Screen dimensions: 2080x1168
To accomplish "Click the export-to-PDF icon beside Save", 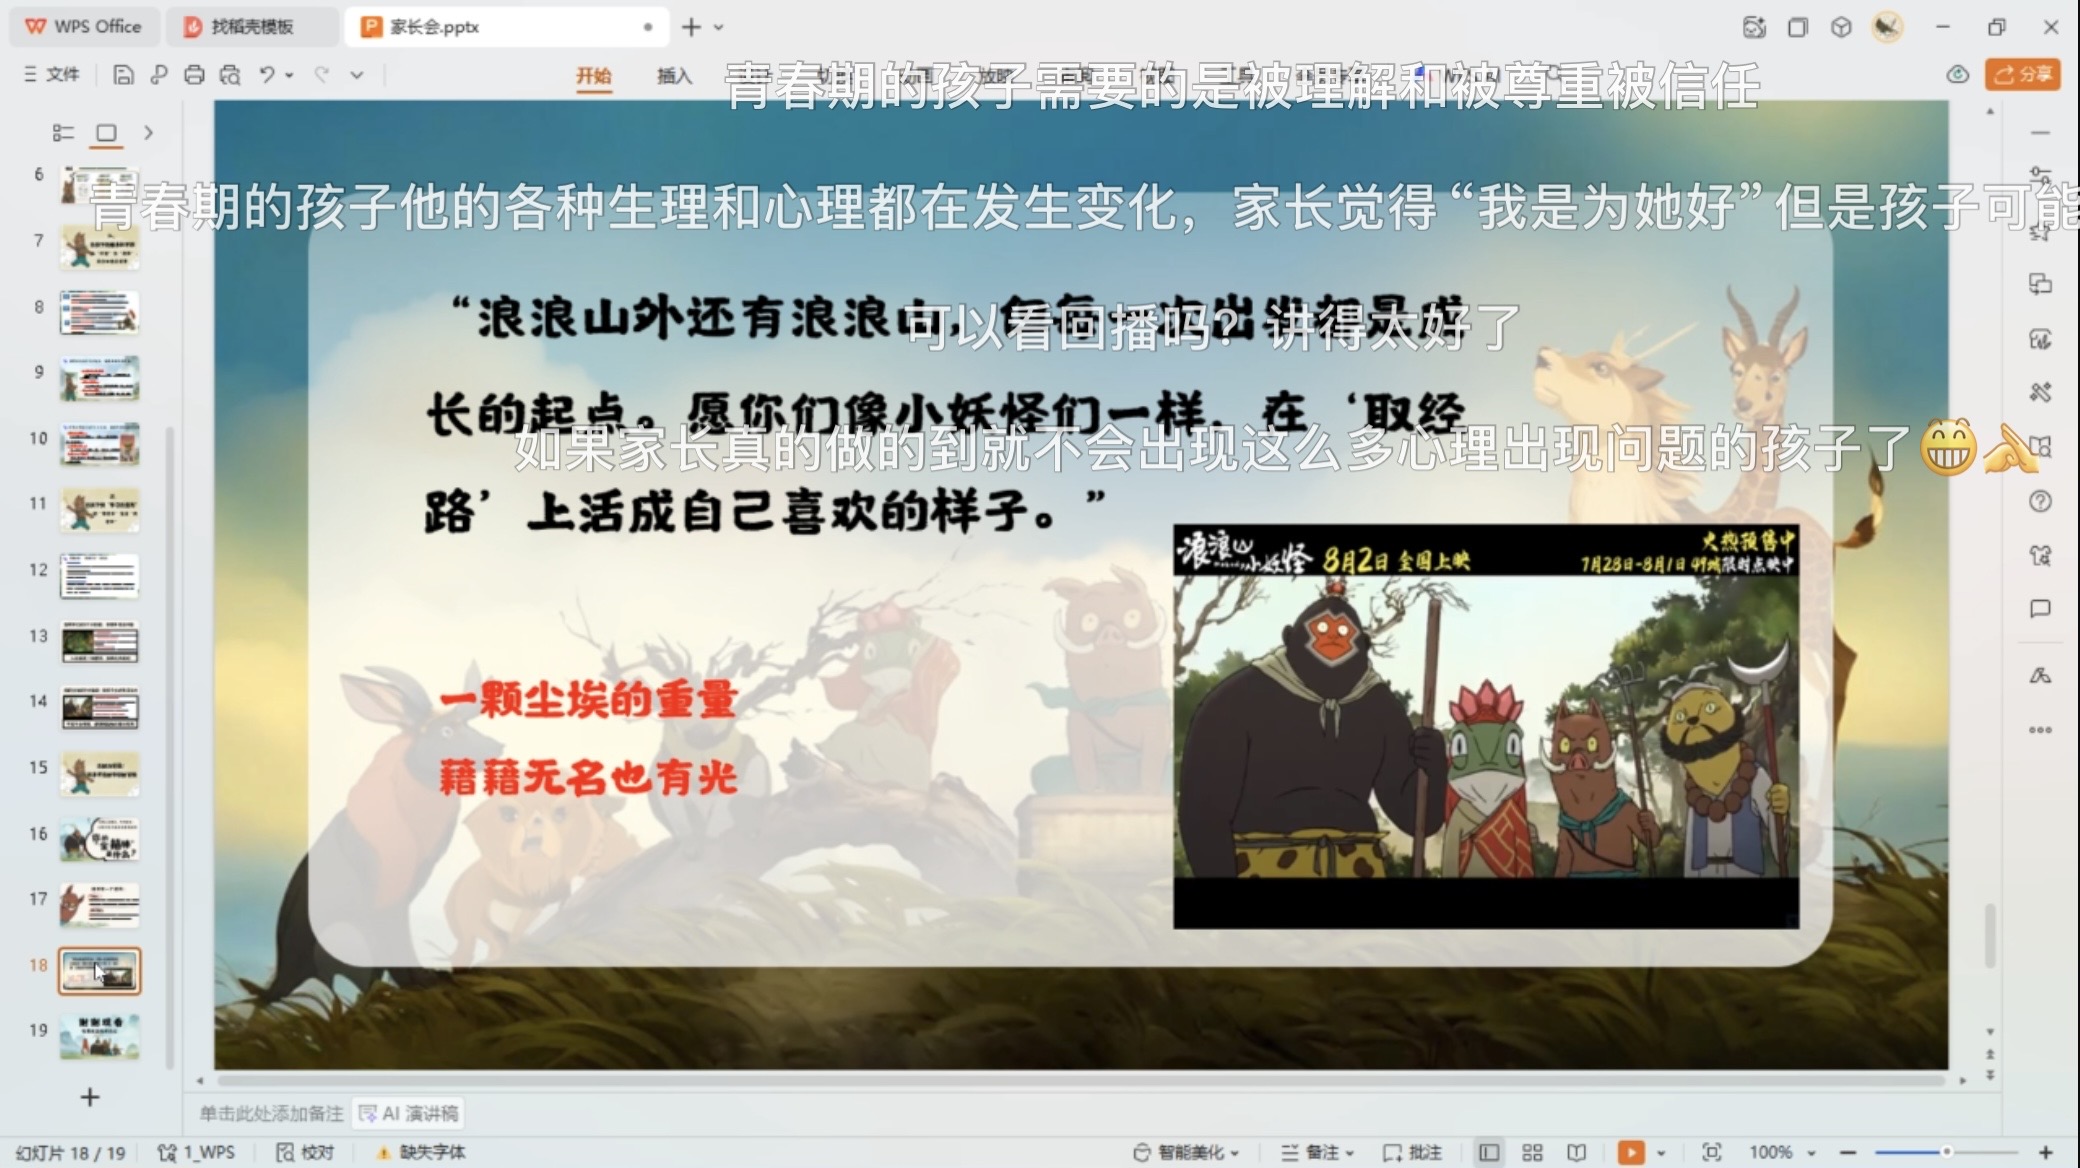I will pyautogui.click(x=159, y=75).
